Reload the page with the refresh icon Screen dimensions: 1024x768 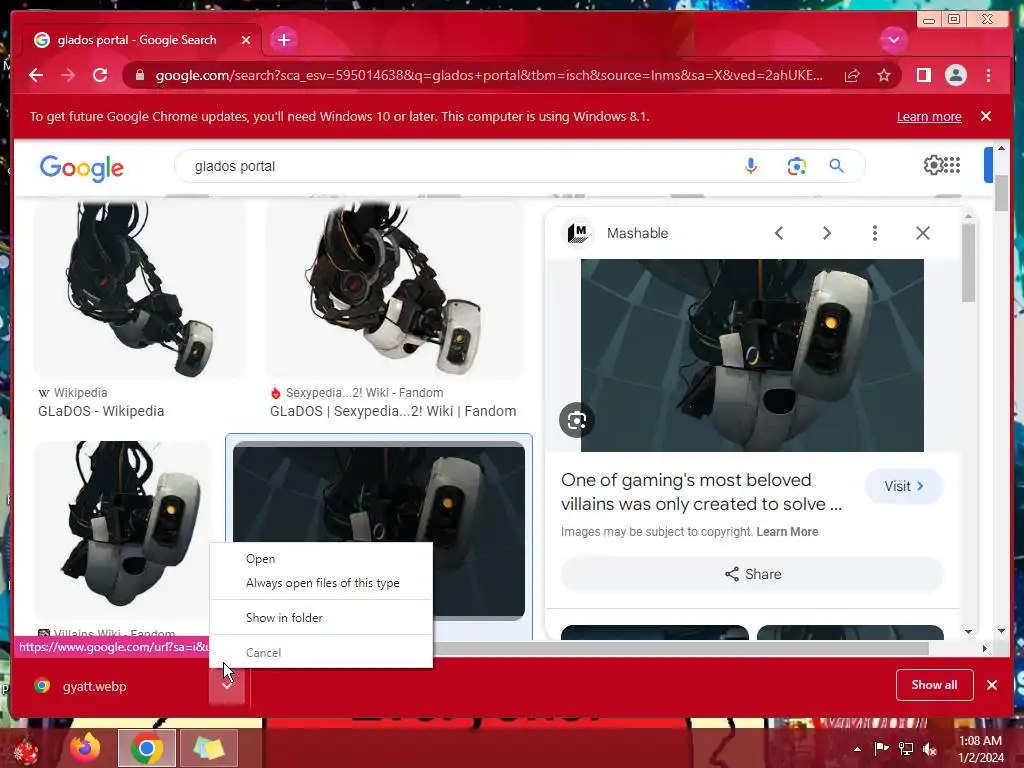tap(100, 75)
